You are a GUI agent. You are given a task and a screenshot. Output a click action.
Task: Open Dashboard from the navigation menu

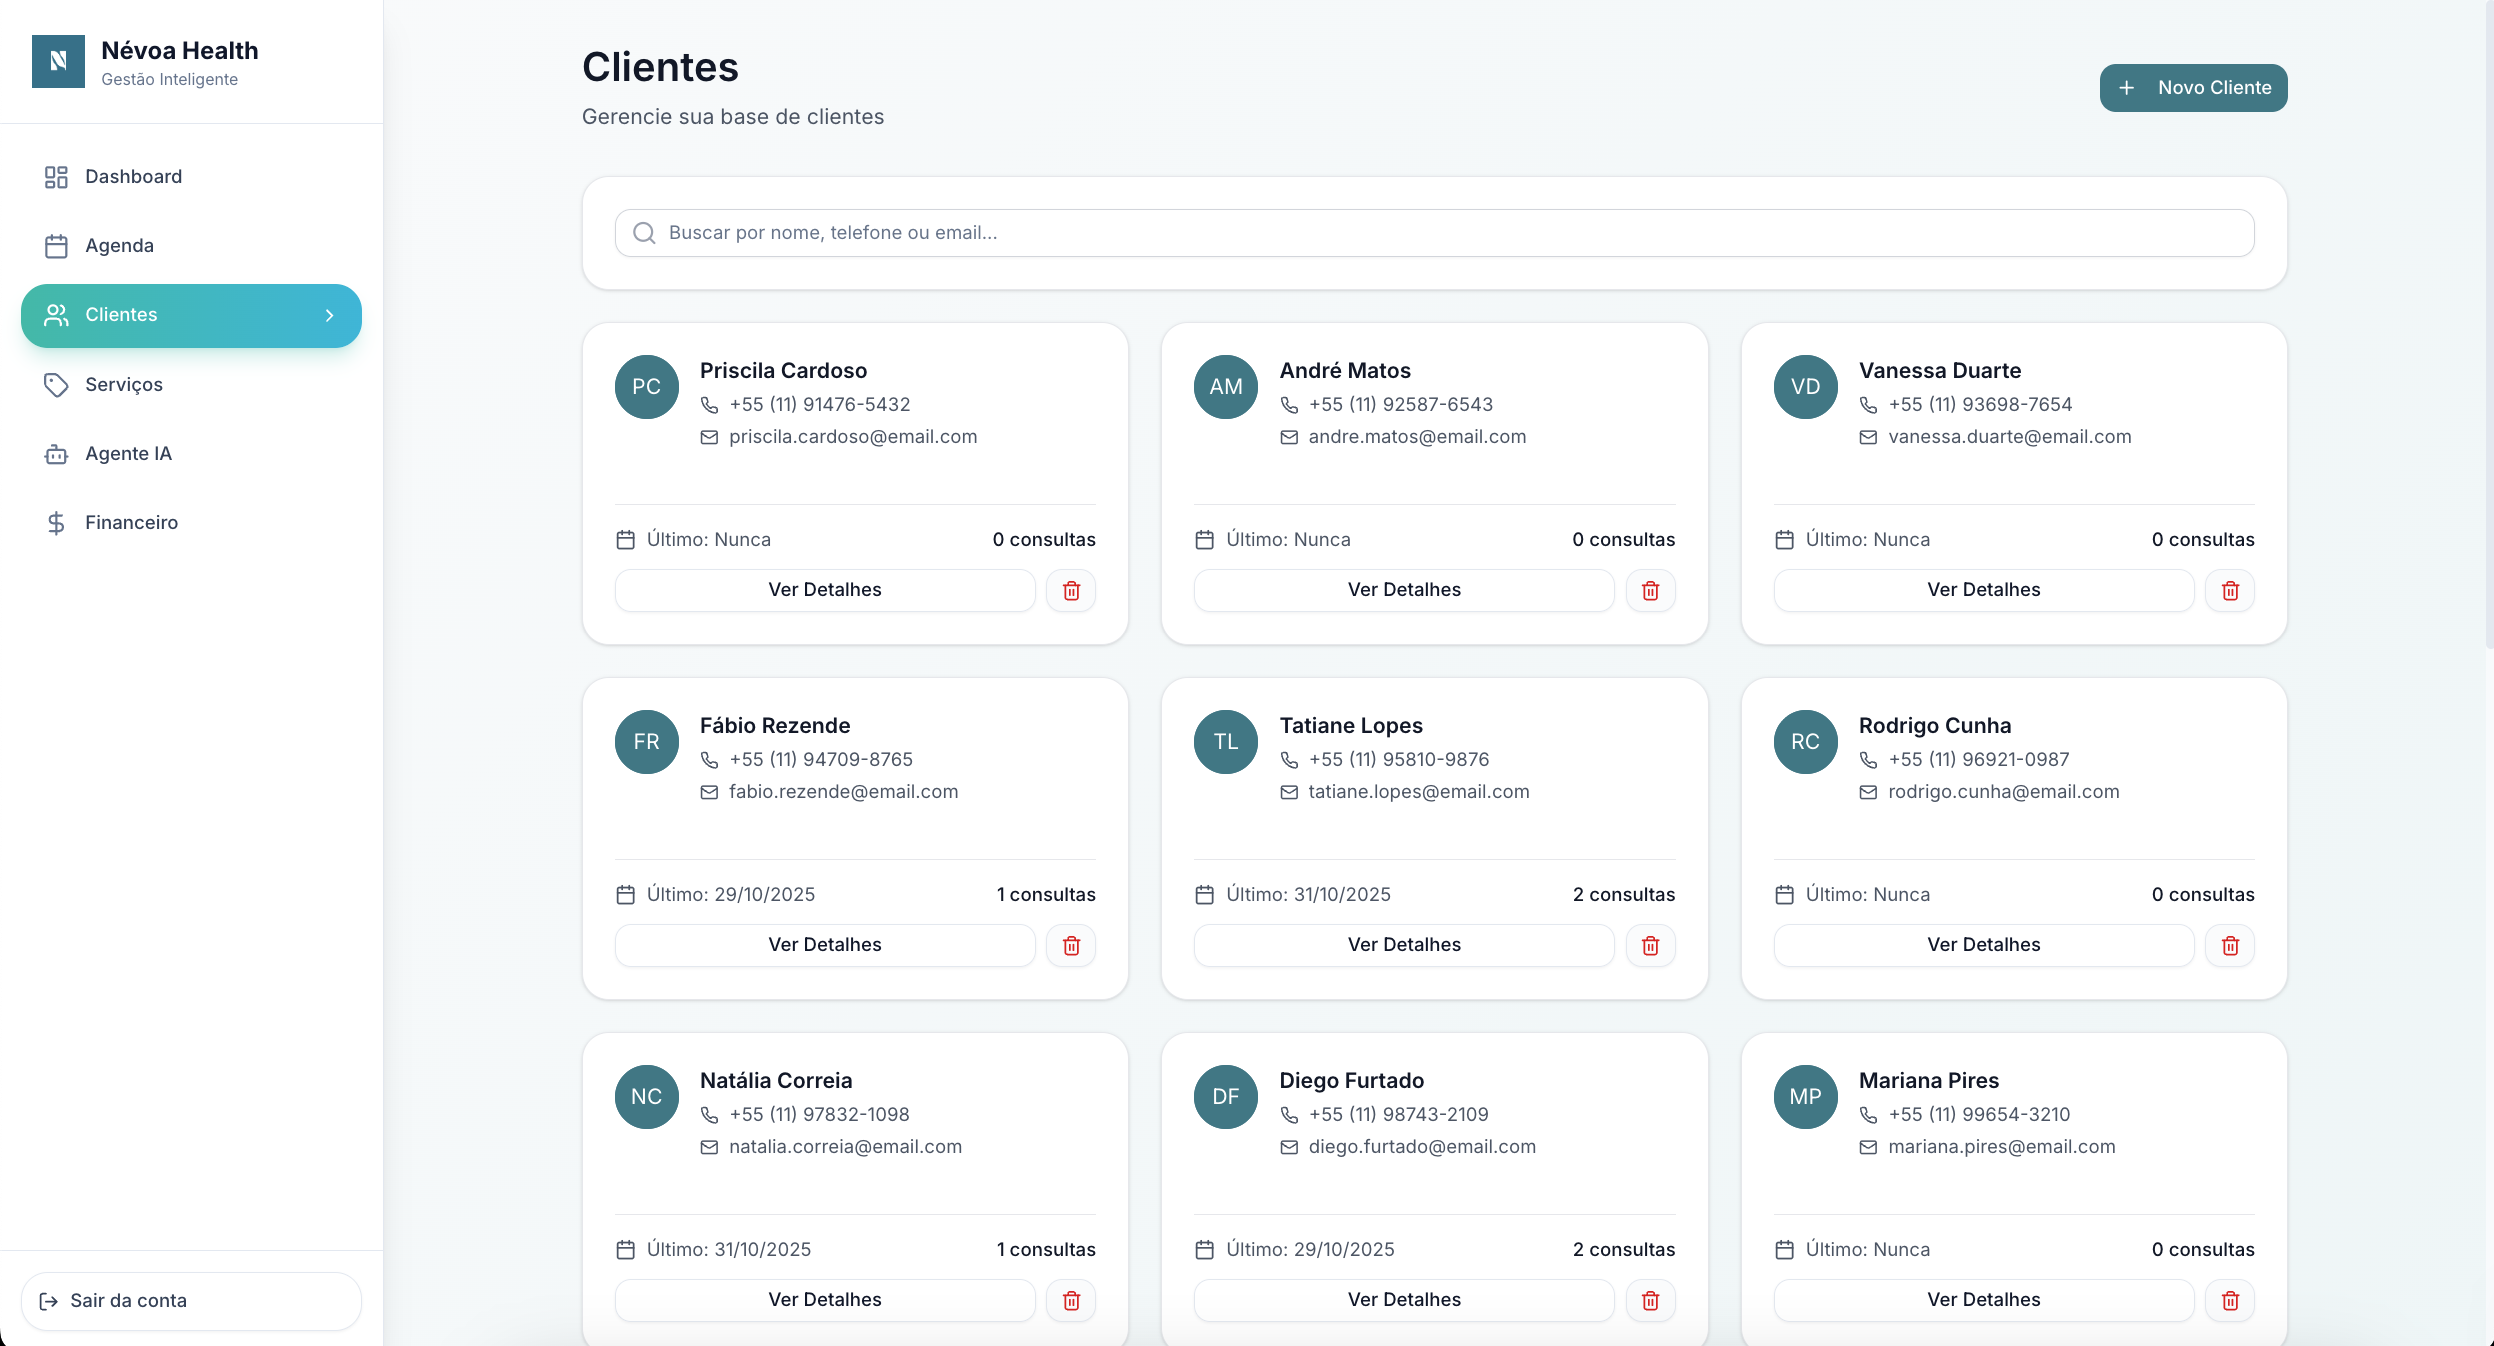pos(133,176)
